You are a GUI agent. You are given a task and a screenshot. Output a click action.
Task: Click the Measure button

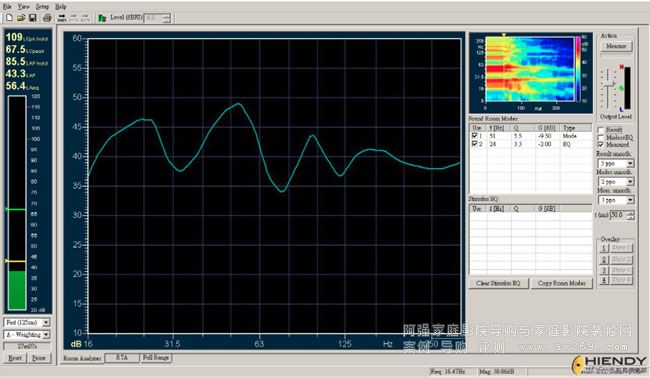[x=616, y=46]
